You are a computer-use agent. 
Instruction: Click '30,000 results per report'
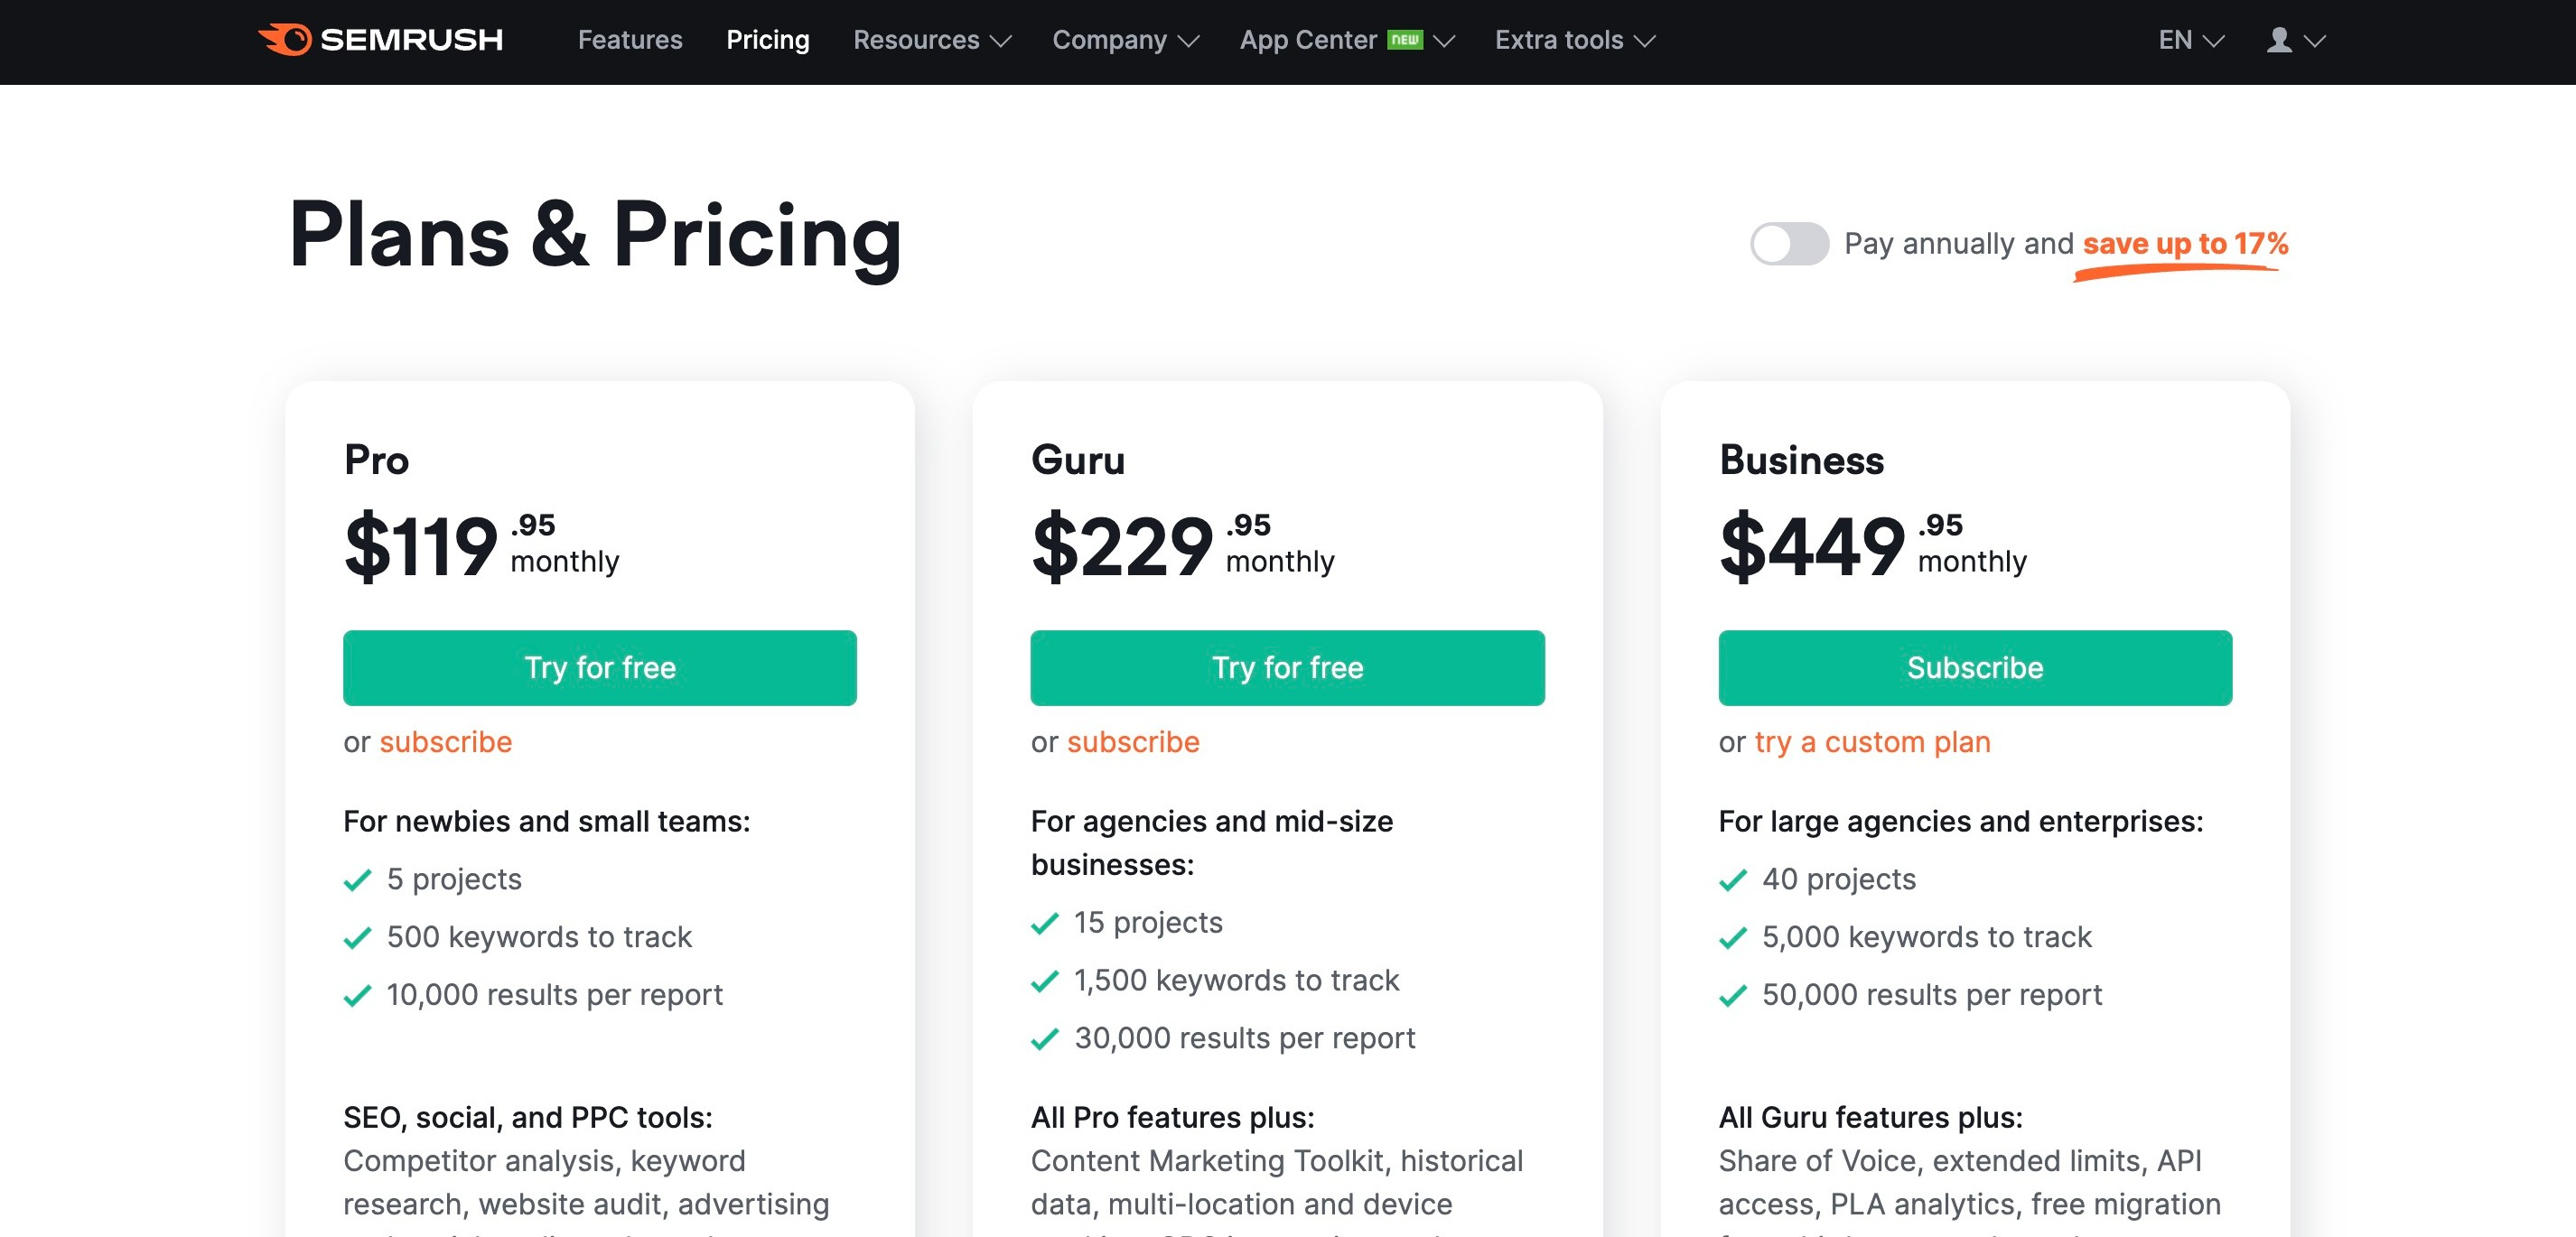(1245, 1038)
